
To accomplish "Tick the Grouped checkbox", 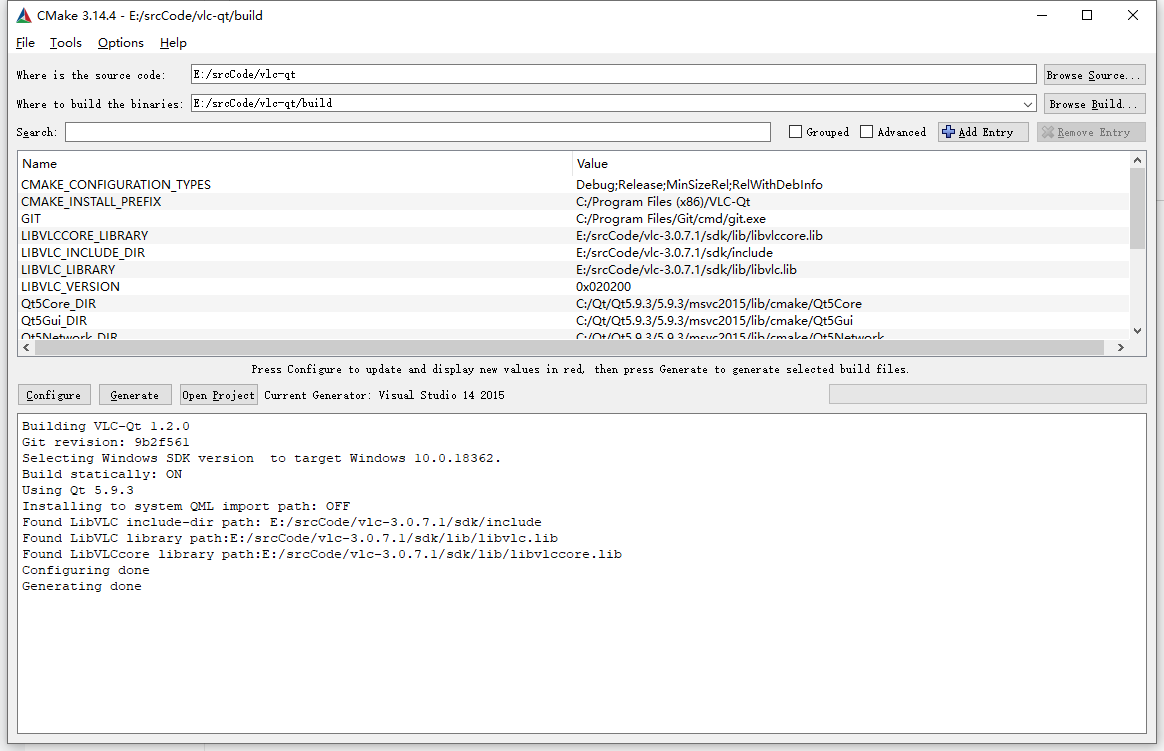I will click(x=795, y=132).
